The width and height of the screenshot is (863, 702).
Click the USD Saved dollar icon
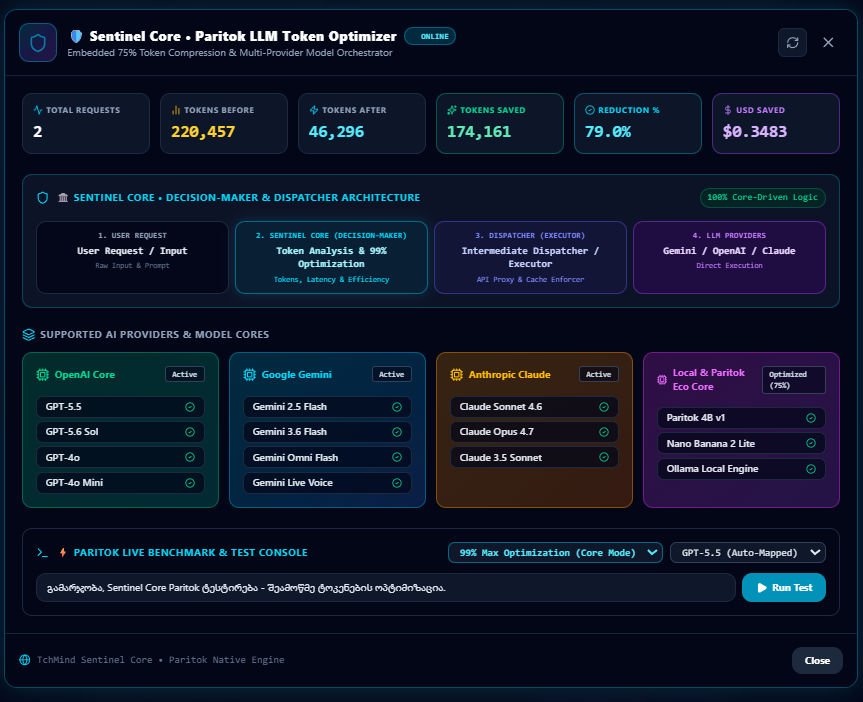tap(728, 110)
